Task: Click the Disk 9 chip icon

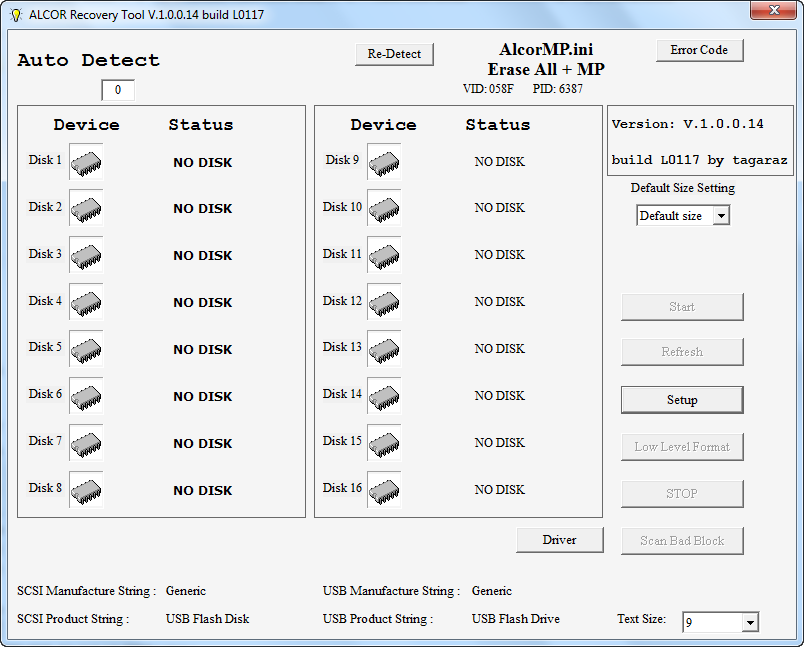Action: tap(384, 162)
